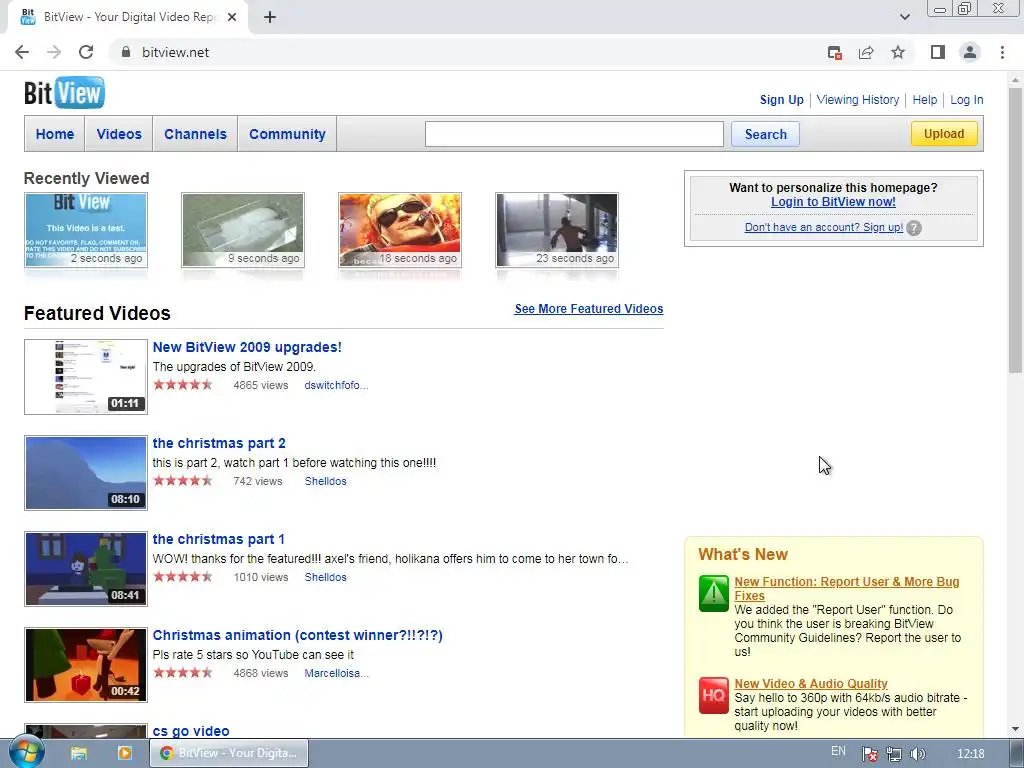Open the Videos tab

click(x=119, y=134)
